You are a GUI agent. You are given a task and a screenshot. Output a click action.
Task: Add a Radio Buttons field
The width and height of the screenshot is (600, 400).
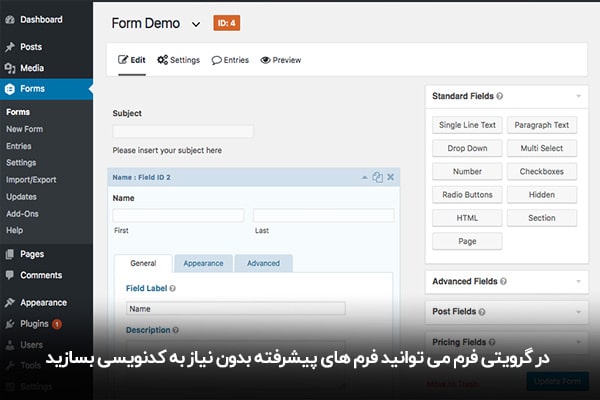[x=467, y=195]
